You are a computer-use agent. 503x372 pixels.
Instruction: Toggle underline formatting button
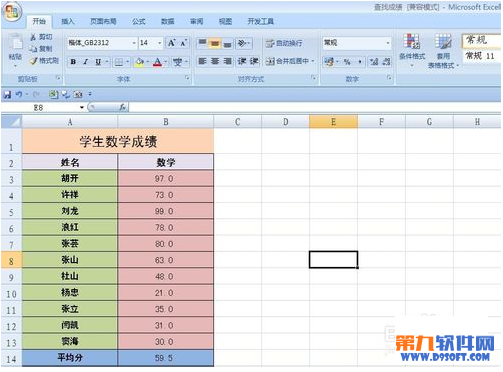click(98, 62)
